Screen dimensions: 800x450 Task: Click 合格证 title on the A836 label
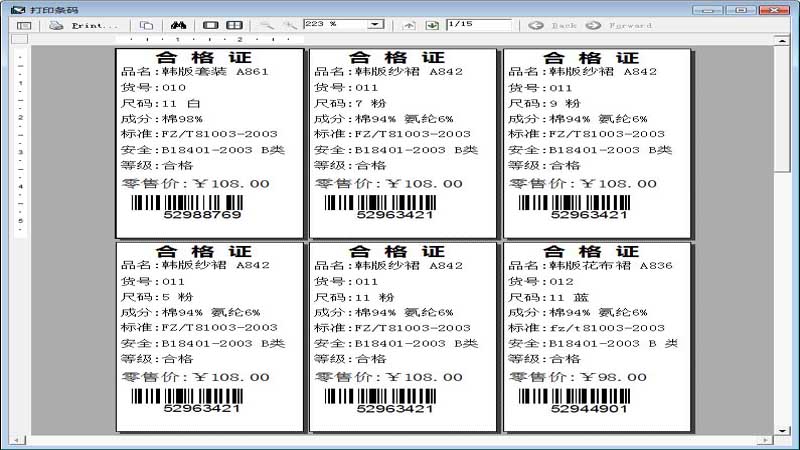tap(591, 251)
